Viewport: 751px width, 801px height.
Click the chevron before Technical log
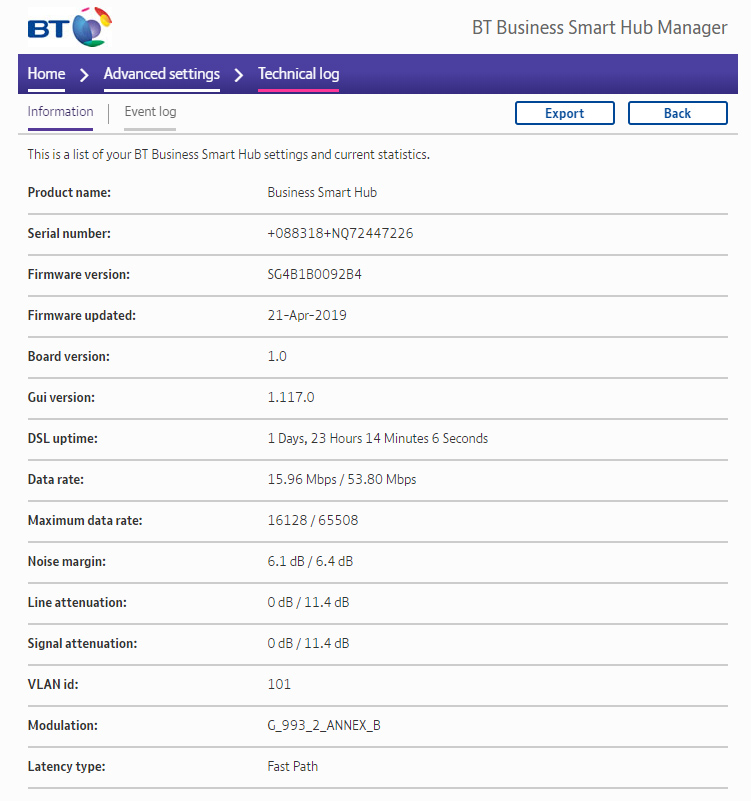coord(239,74)
